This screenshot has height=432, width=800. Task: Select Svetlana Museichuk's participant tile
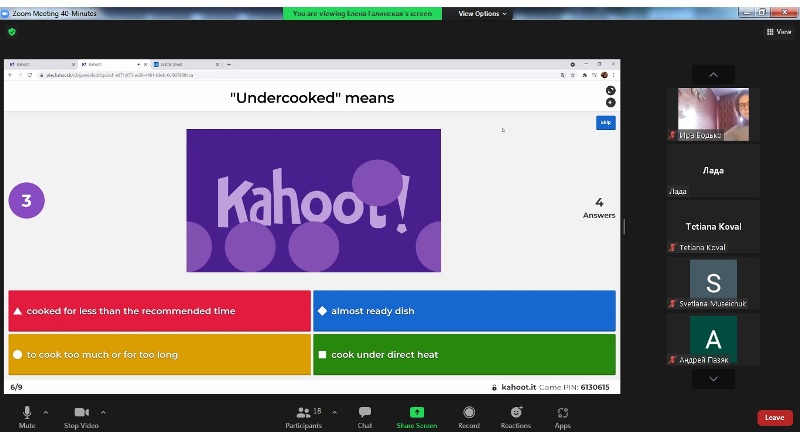pyautogui.click(x=713, y=283)
